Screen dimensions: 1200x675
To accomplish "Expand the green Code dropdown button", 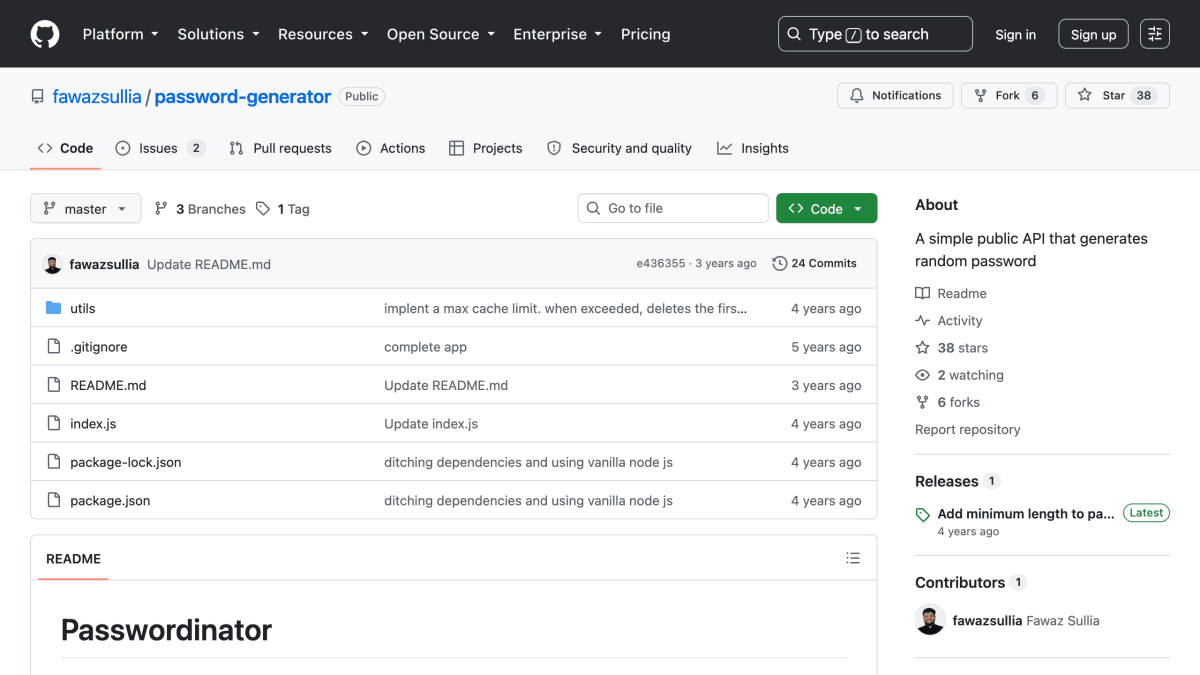I will 827,208.
